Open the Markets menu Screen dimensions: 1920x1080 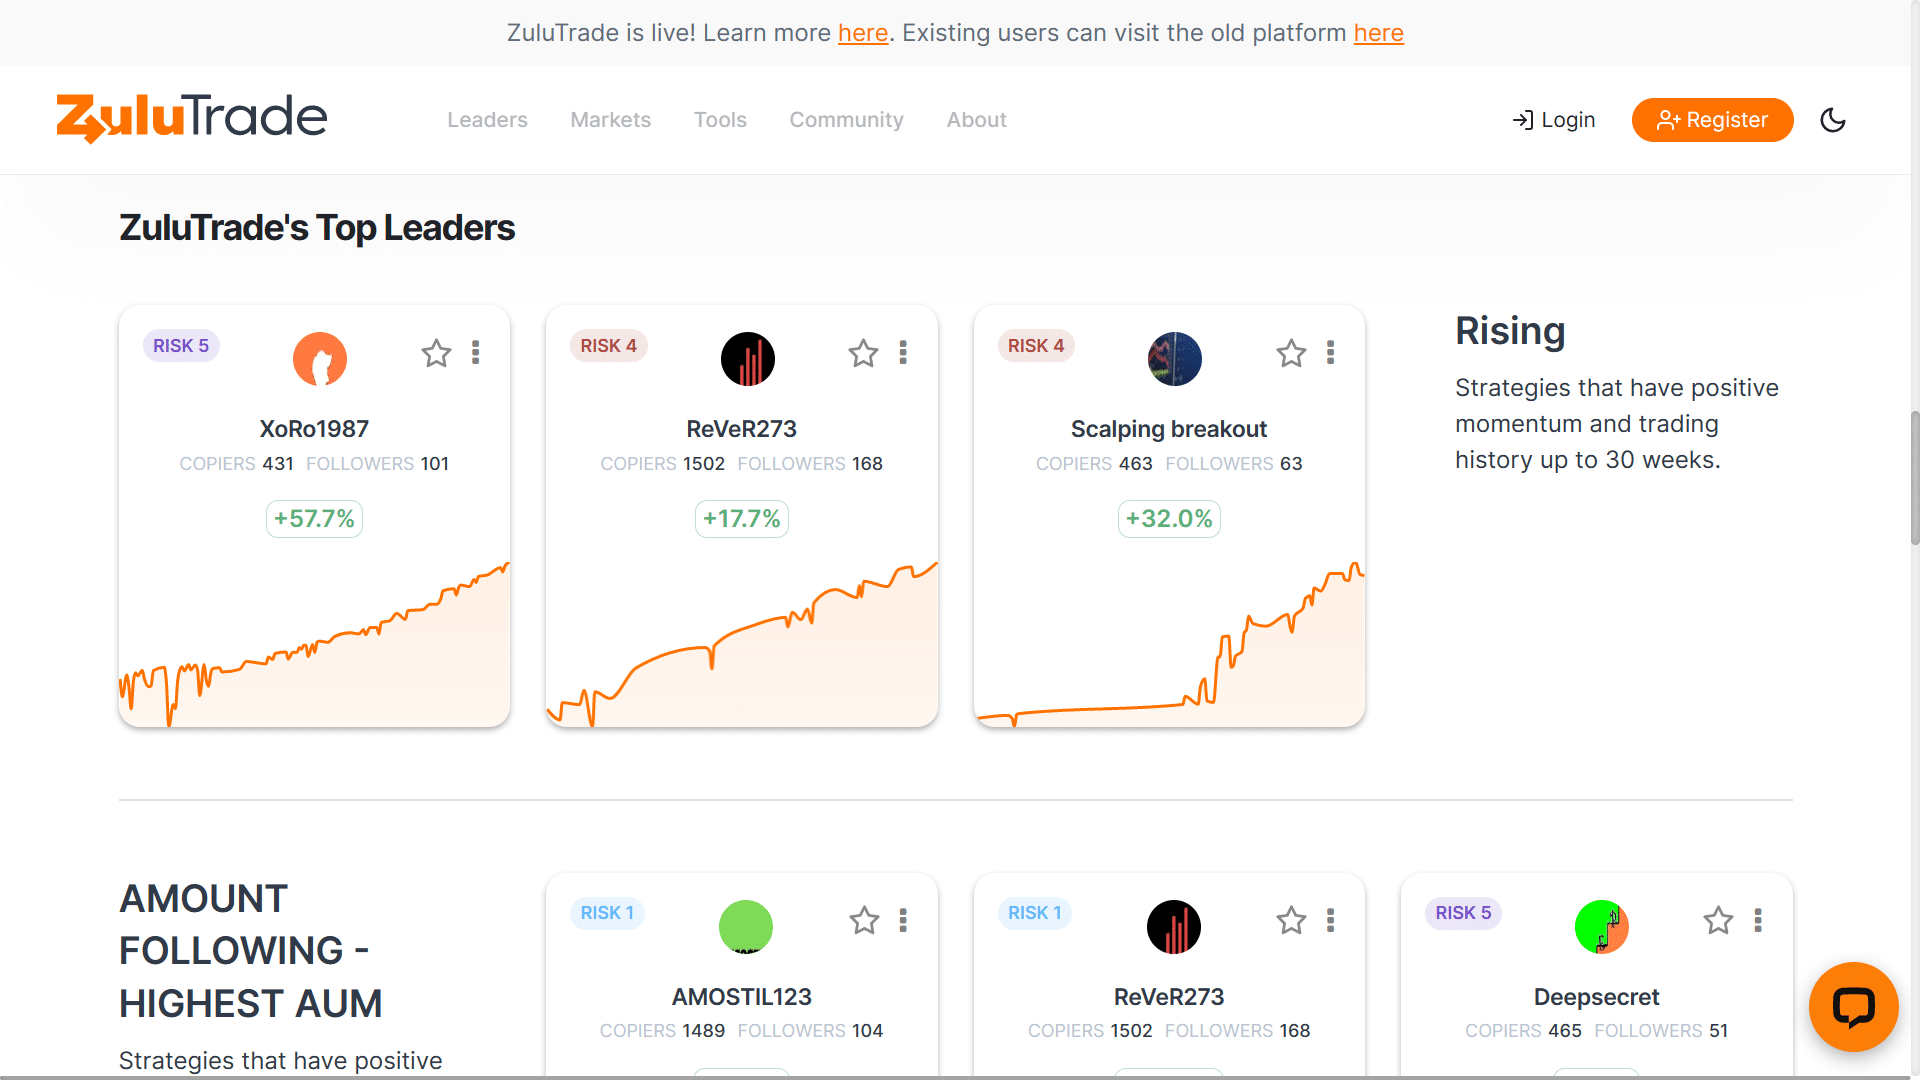610,120
